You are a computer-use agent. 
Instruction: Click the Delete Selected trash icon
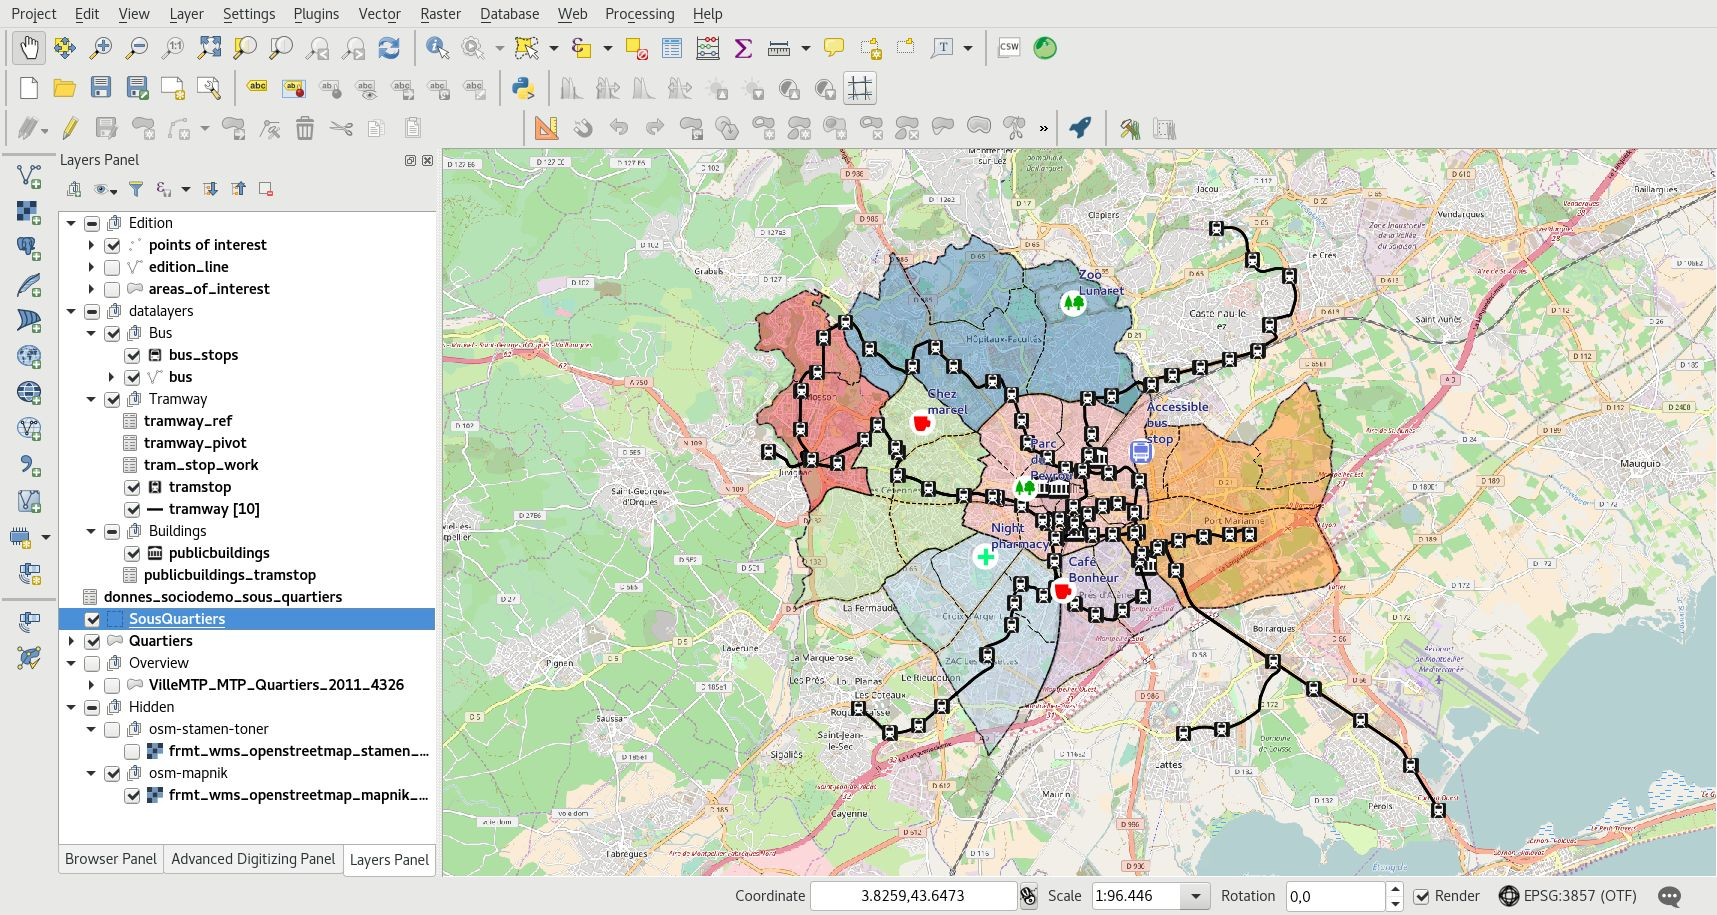[x=305, y=128]
